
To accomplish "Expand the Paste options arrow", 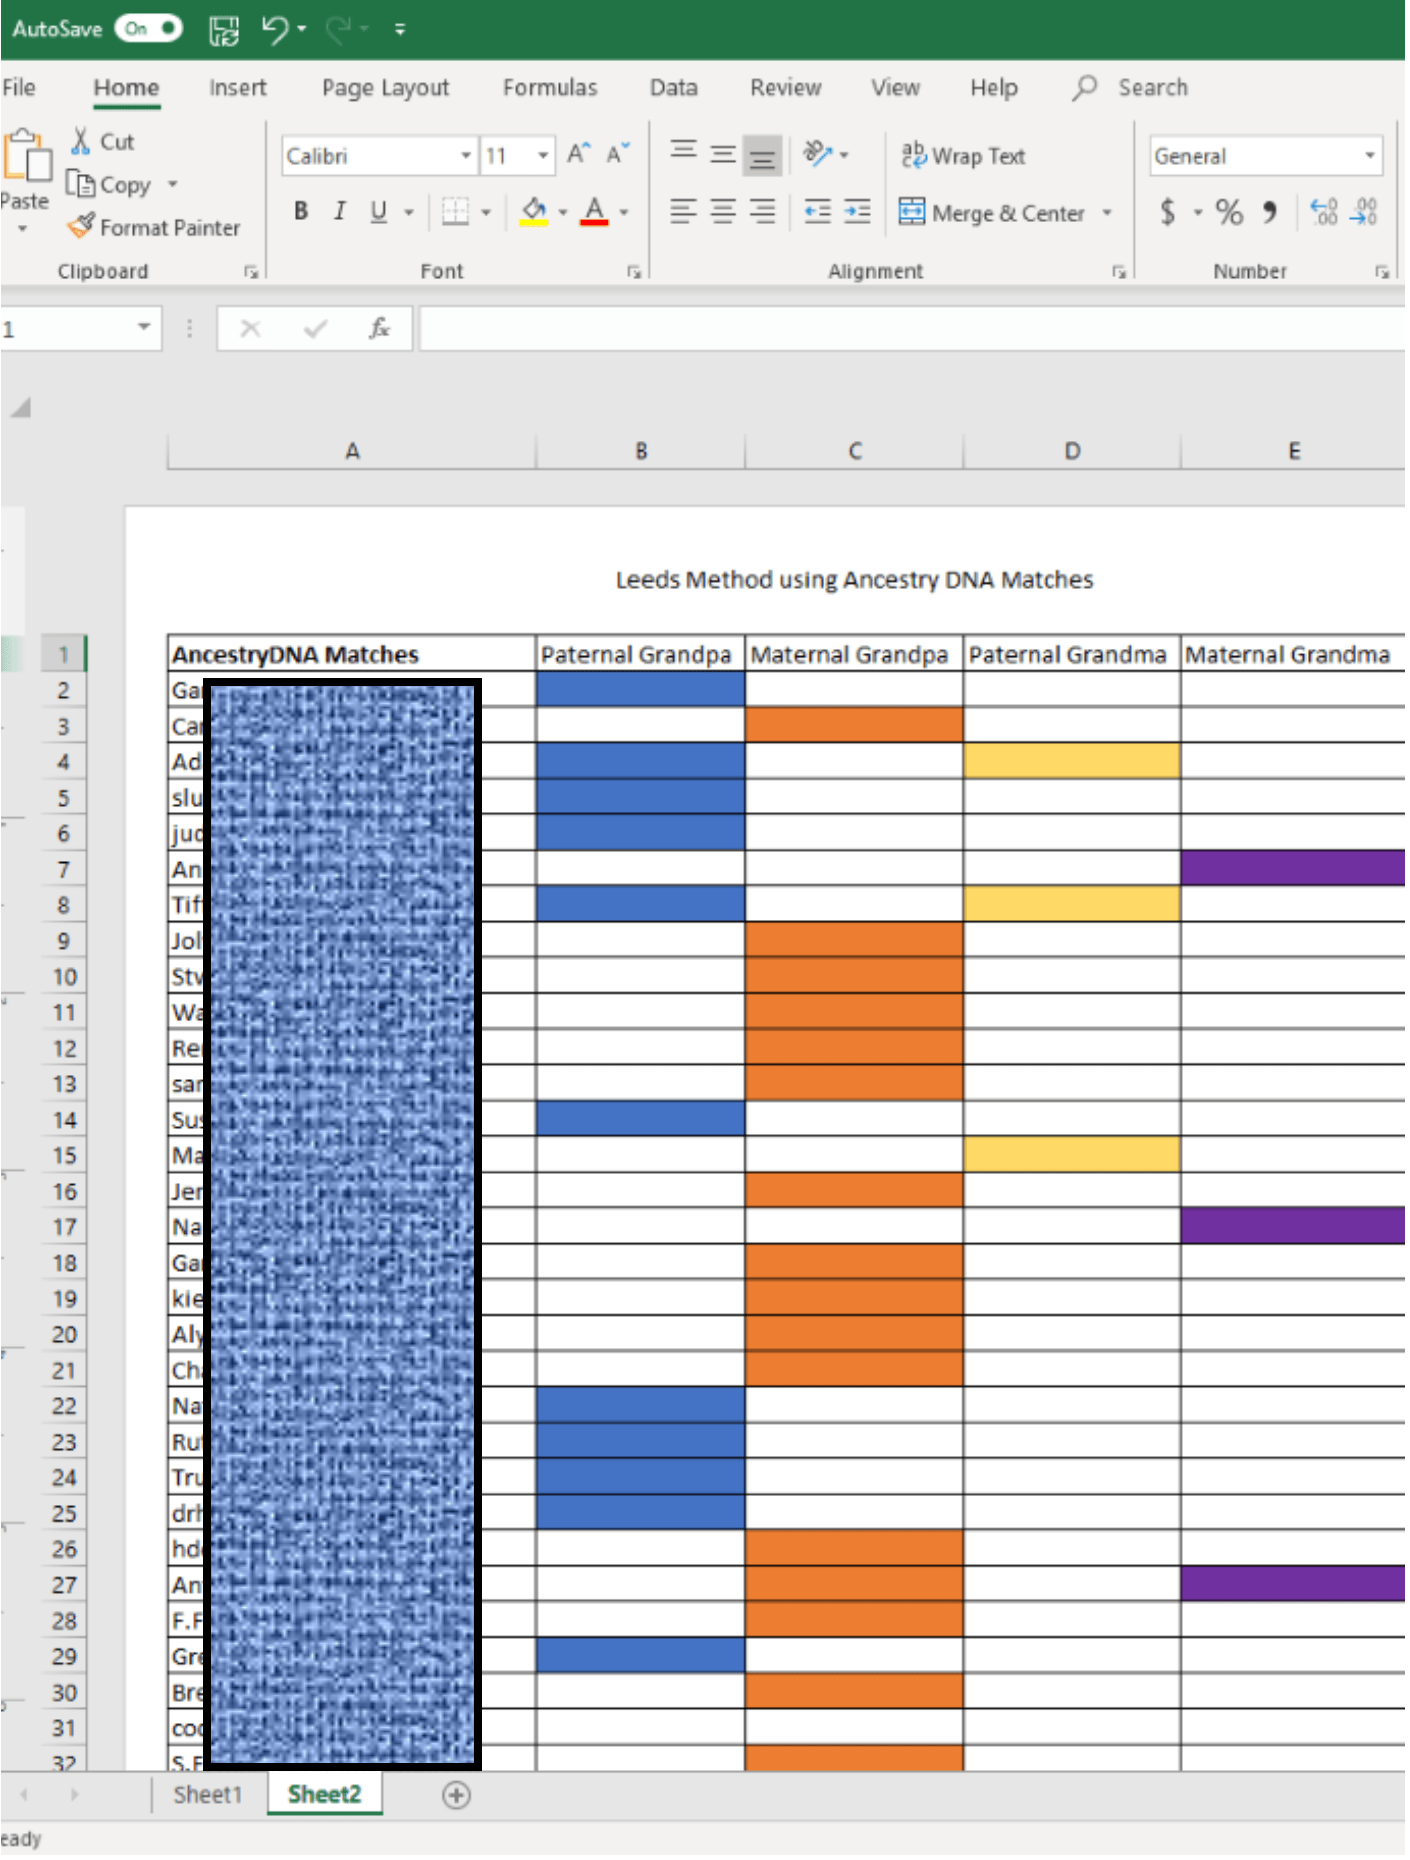I will (22, 229).
